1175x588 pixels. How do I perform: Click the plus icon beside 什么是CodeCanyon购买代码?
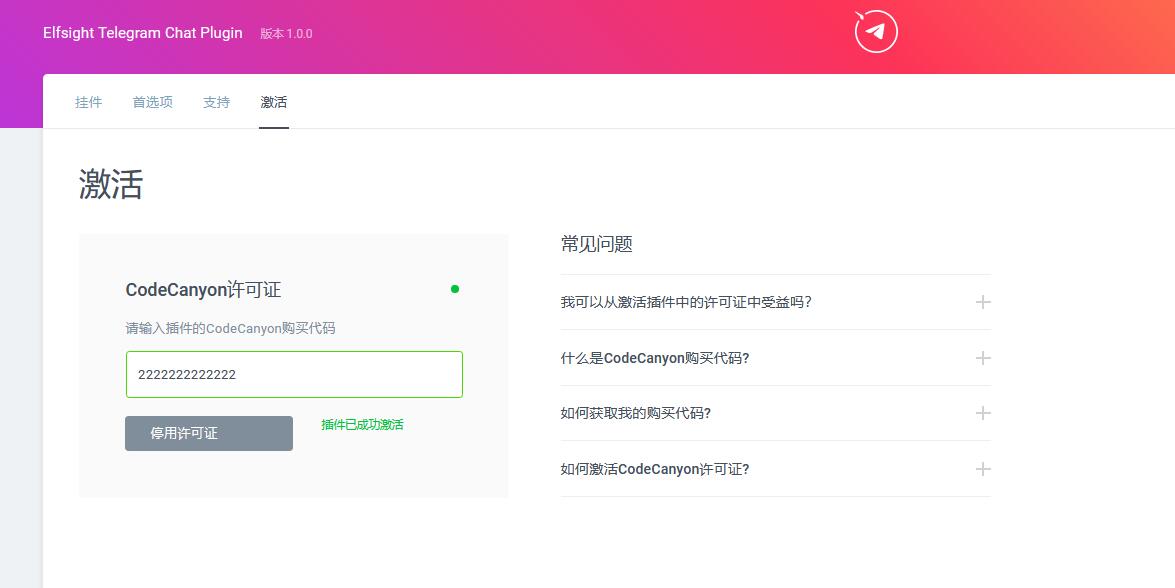tap(982, 358)
